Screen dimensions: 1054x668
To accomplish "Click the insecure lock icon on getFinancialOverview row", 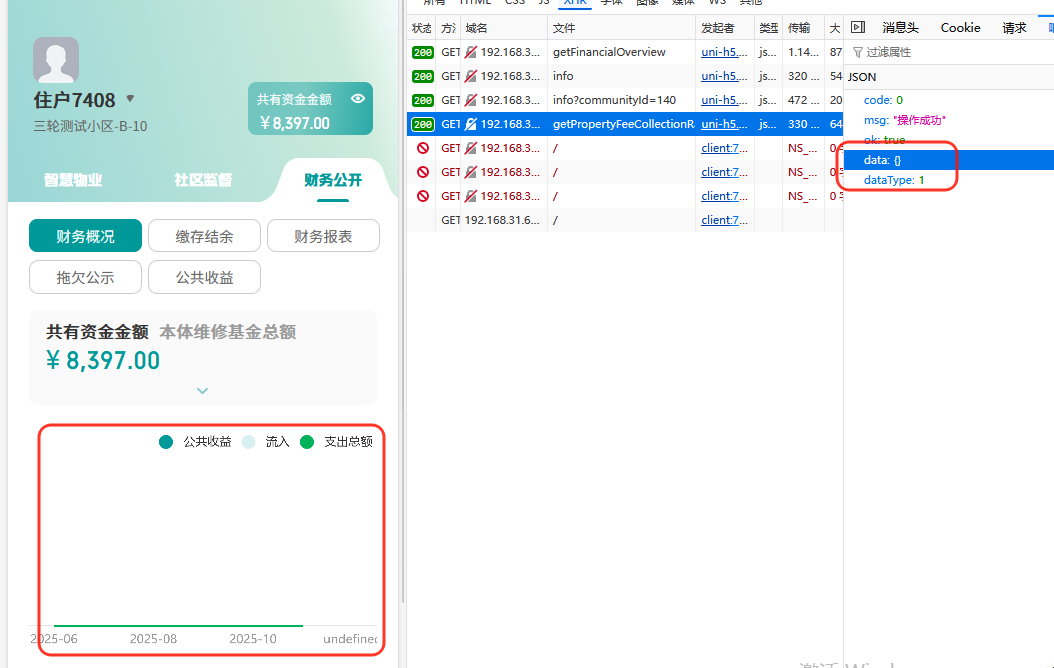I will (x=471, y=52).
